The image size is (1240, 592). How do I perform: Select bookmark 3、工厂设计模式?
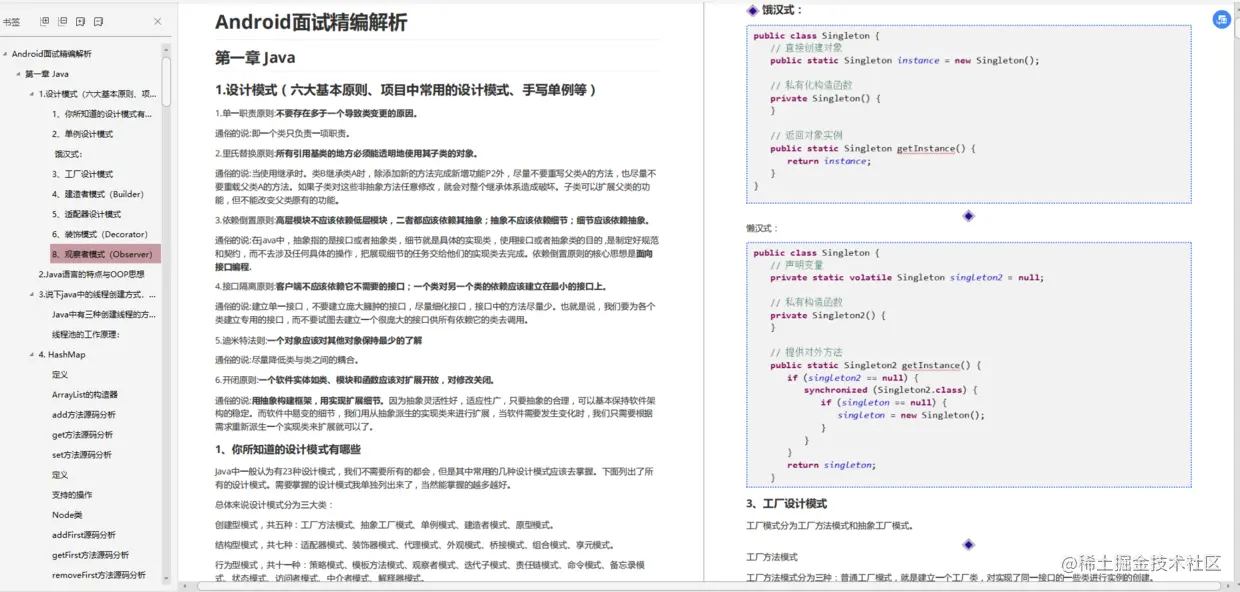coord(83,174)
